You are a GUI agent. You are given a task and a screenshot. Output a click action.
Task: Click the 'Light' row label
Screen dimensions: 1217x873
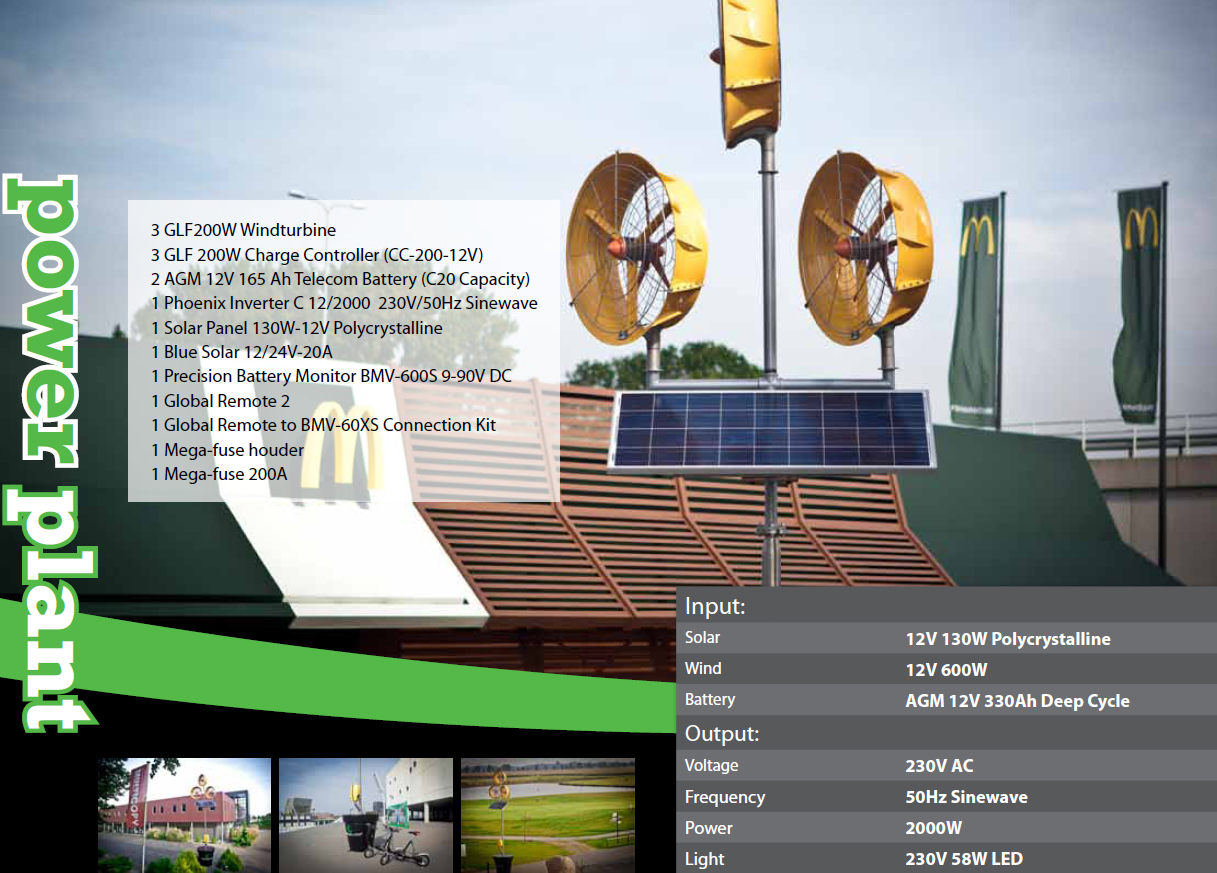[705, 859]
